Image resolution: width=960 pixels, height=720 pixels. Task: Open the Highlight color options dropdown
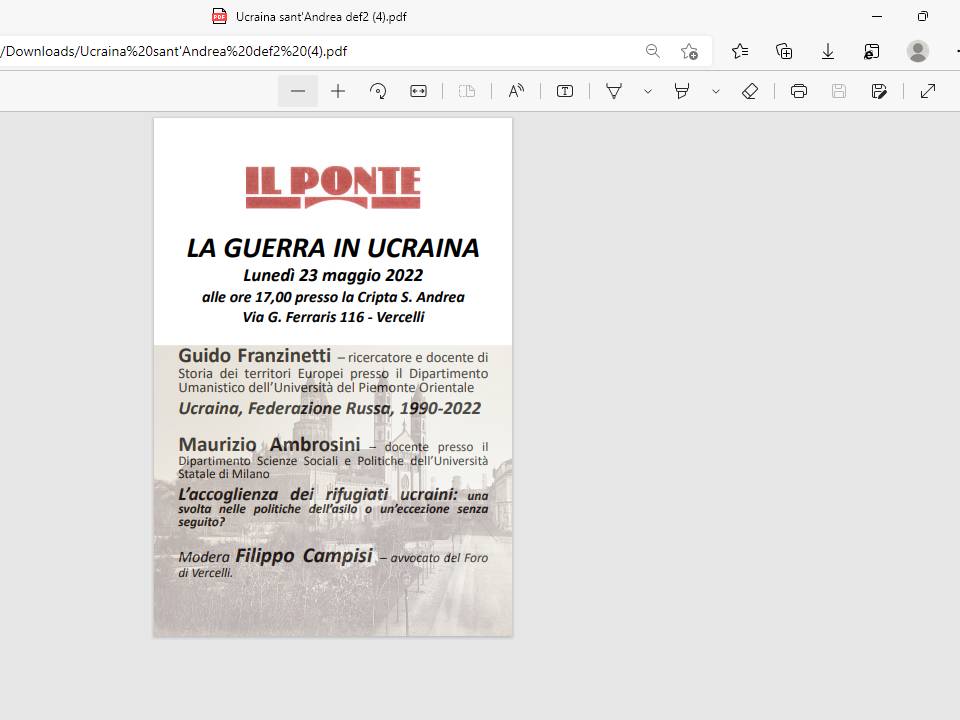[716, 91]
